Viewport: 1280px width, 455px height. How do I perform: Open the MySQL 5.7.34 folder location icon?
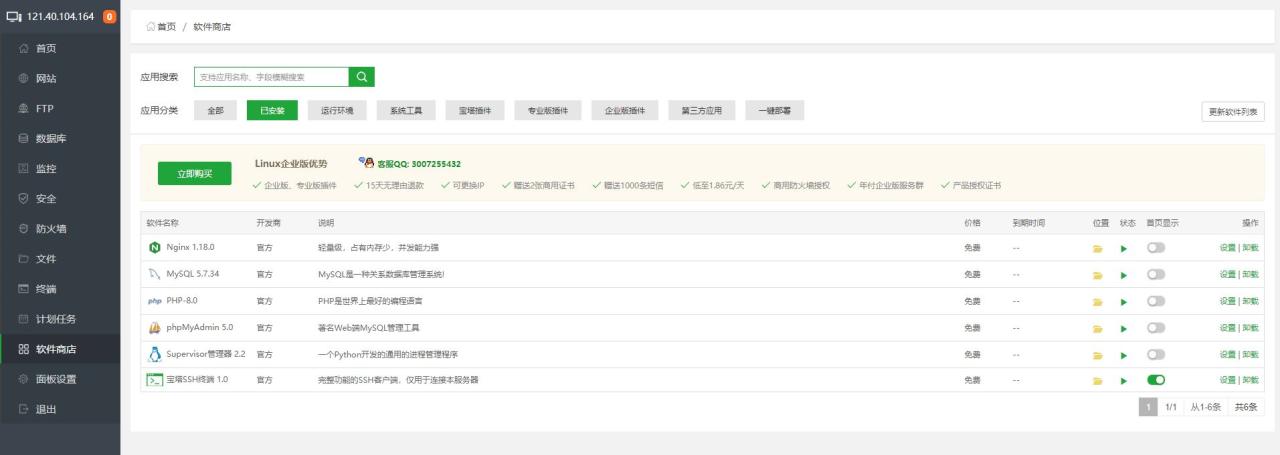(x=1097, y=274)
